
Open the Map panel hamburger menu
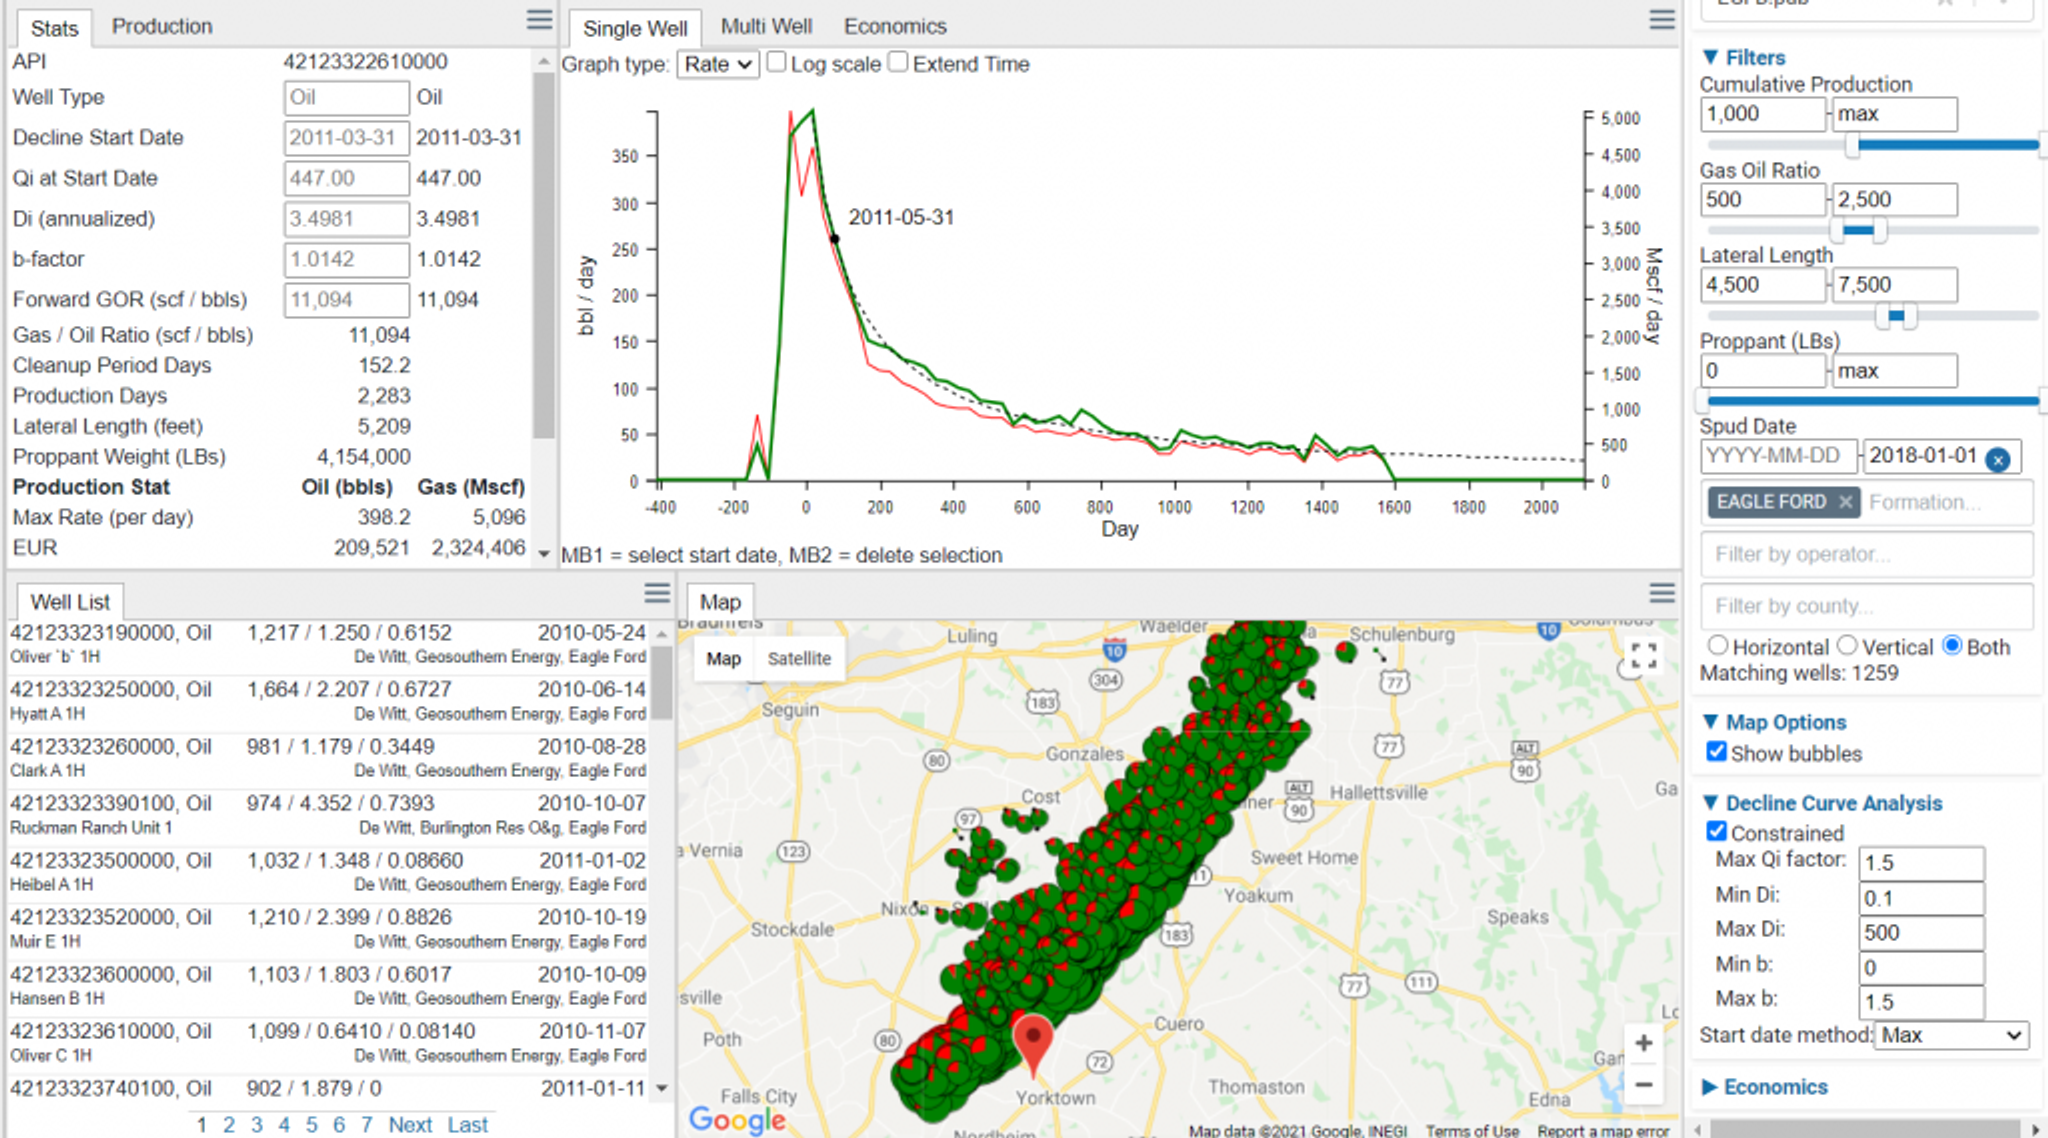pos(1661,594)
